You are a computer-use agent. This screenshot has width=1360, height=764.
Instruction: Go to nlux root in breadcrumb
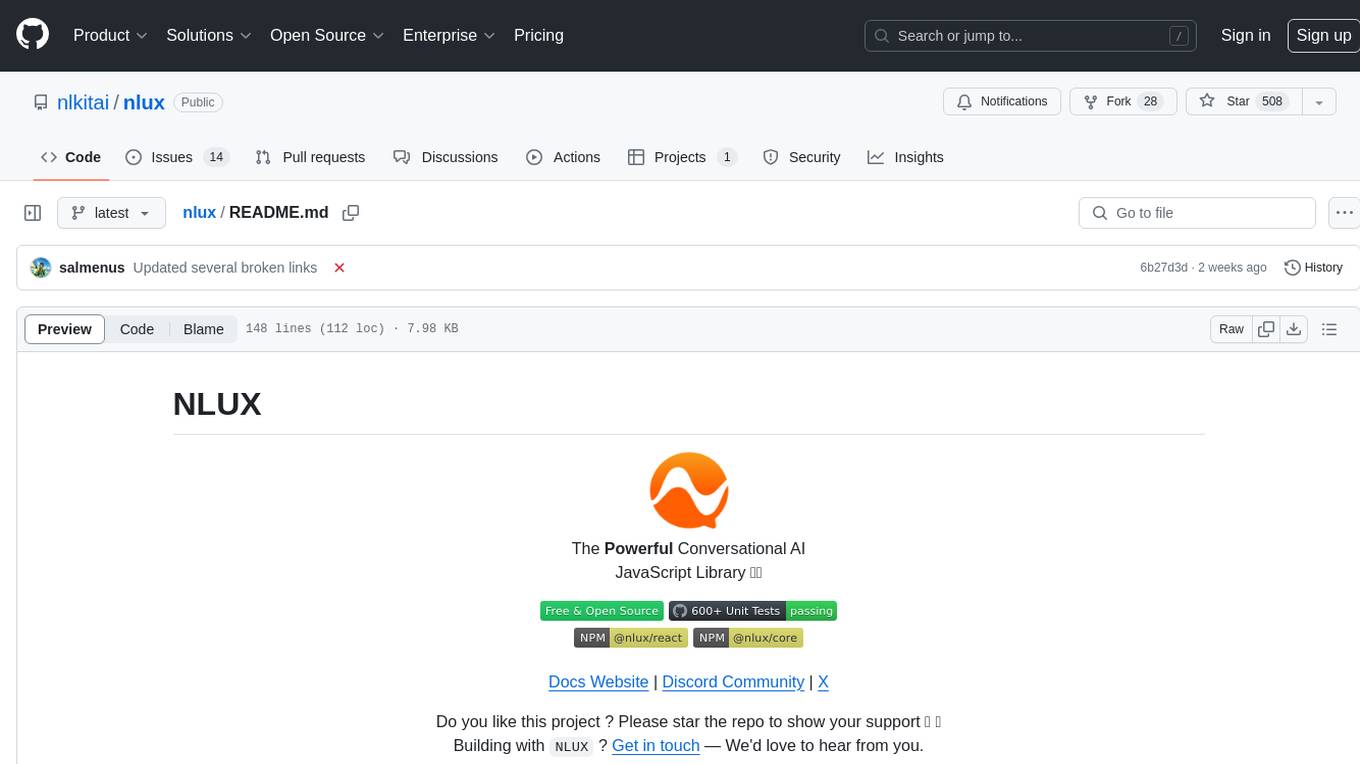click(199, 212)
